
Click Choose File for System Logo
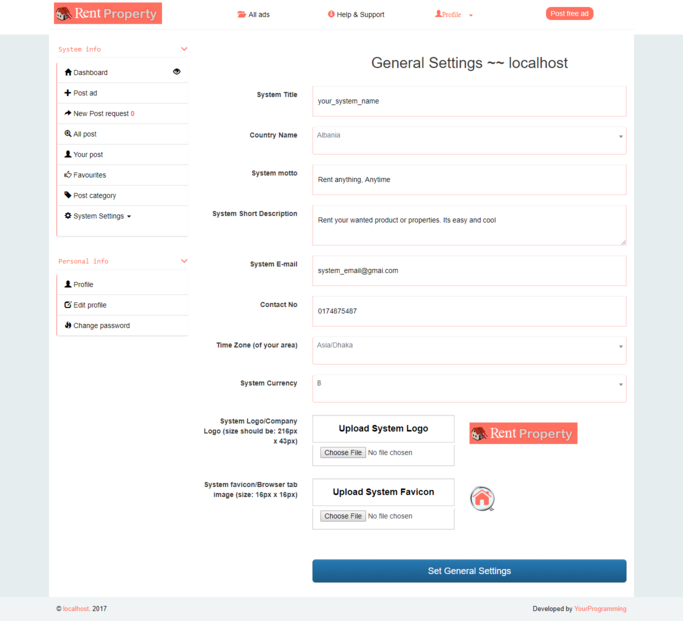(342, 453)
